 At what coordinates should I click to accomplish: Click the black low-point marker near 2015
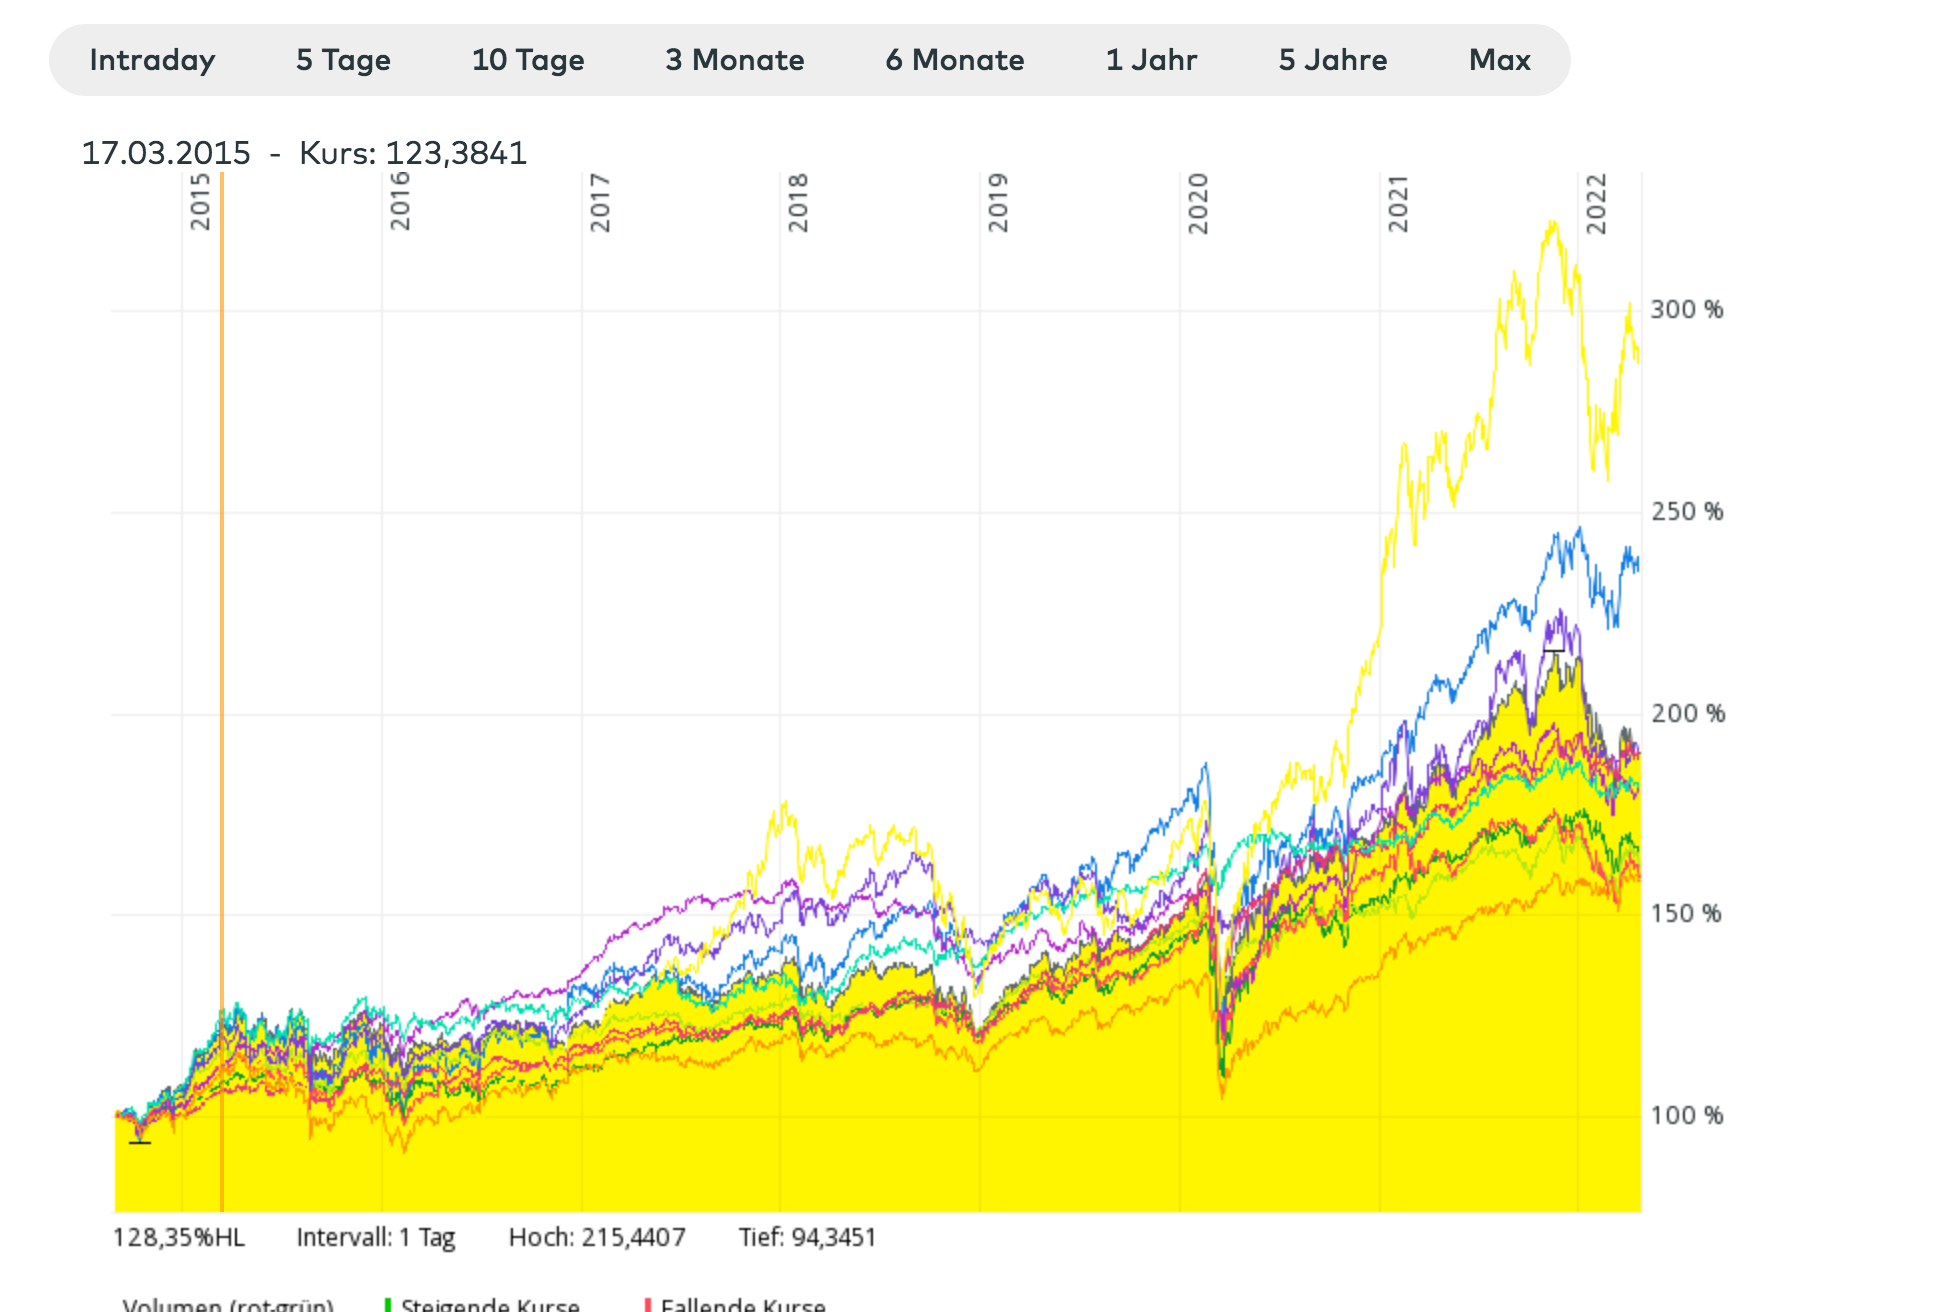(140, 1142)
